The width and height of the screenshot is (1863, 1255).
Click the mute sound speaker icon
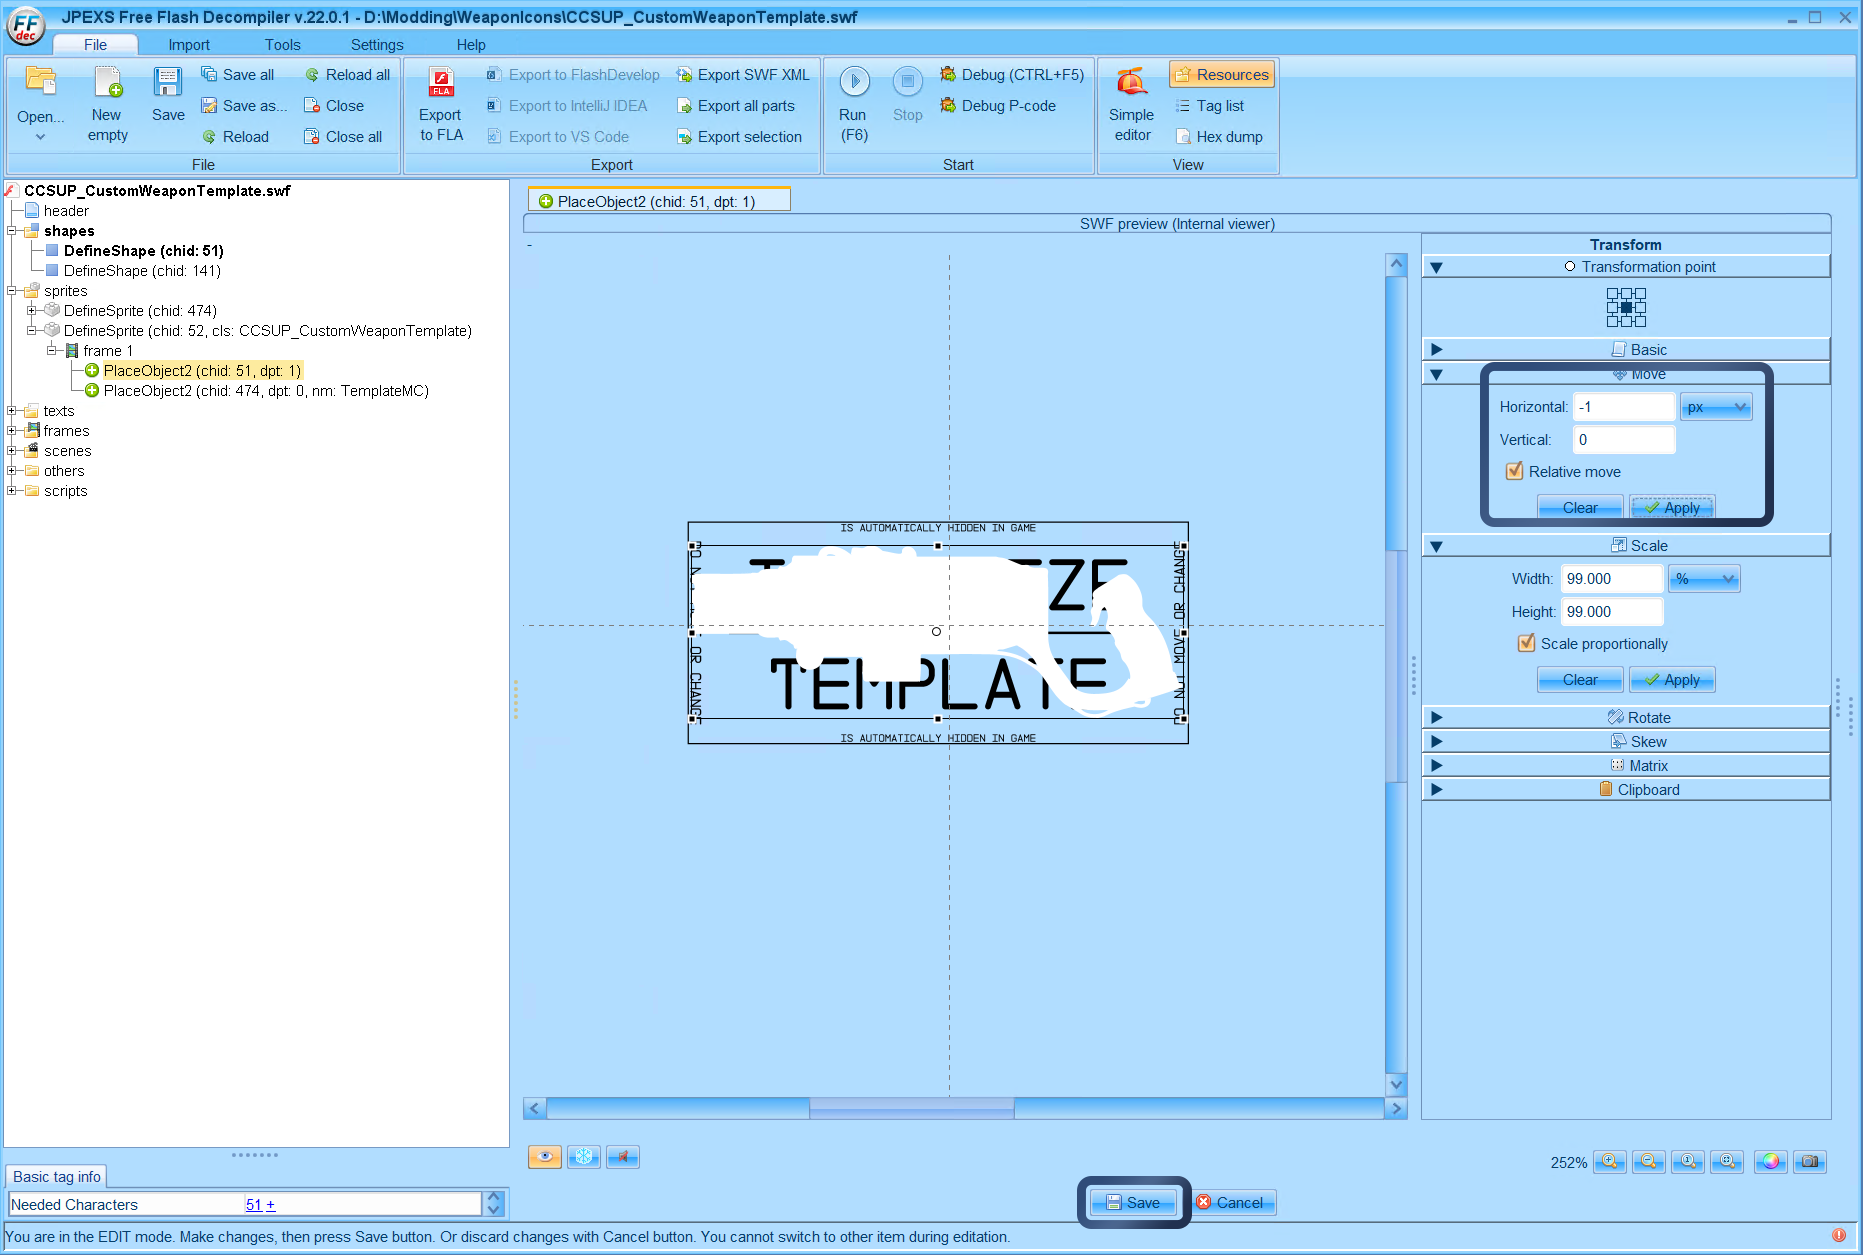[623, 1157]
